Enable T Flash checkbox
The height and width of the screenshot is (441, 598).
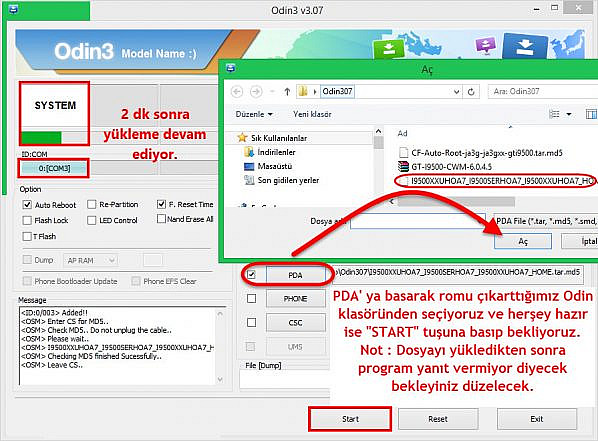[x=27, y=237]
